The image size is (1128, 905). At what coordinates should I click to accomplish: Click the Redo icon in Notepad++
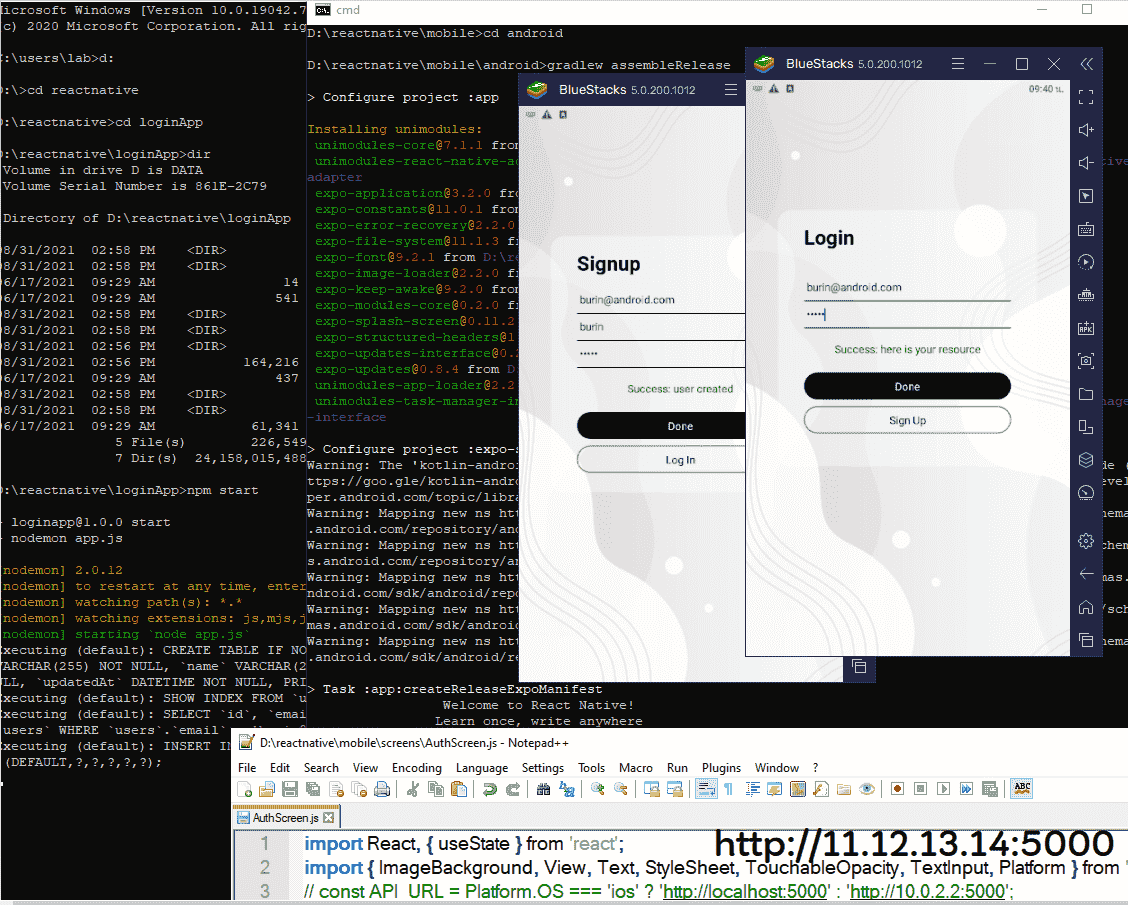pos(513,789)
